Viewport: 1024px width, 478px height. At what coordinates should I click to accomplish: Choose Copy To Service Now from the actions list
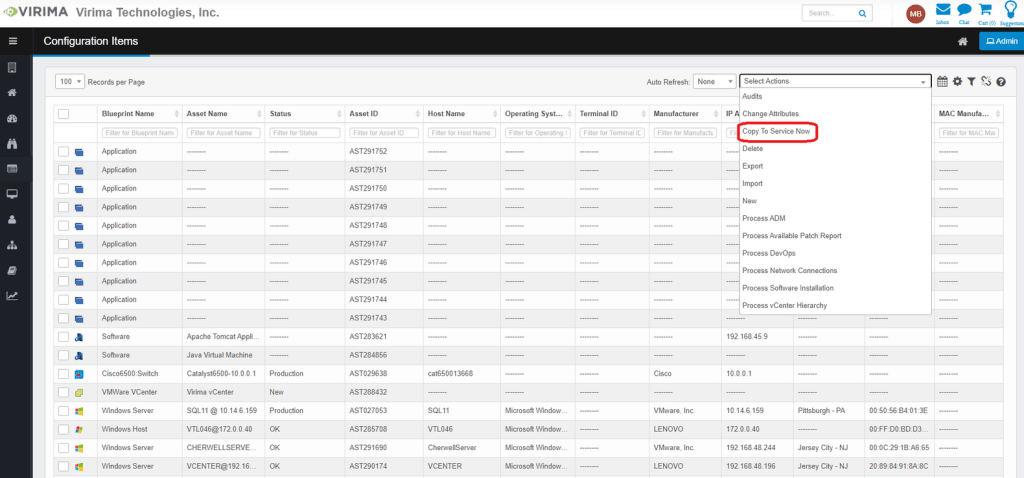776,132
